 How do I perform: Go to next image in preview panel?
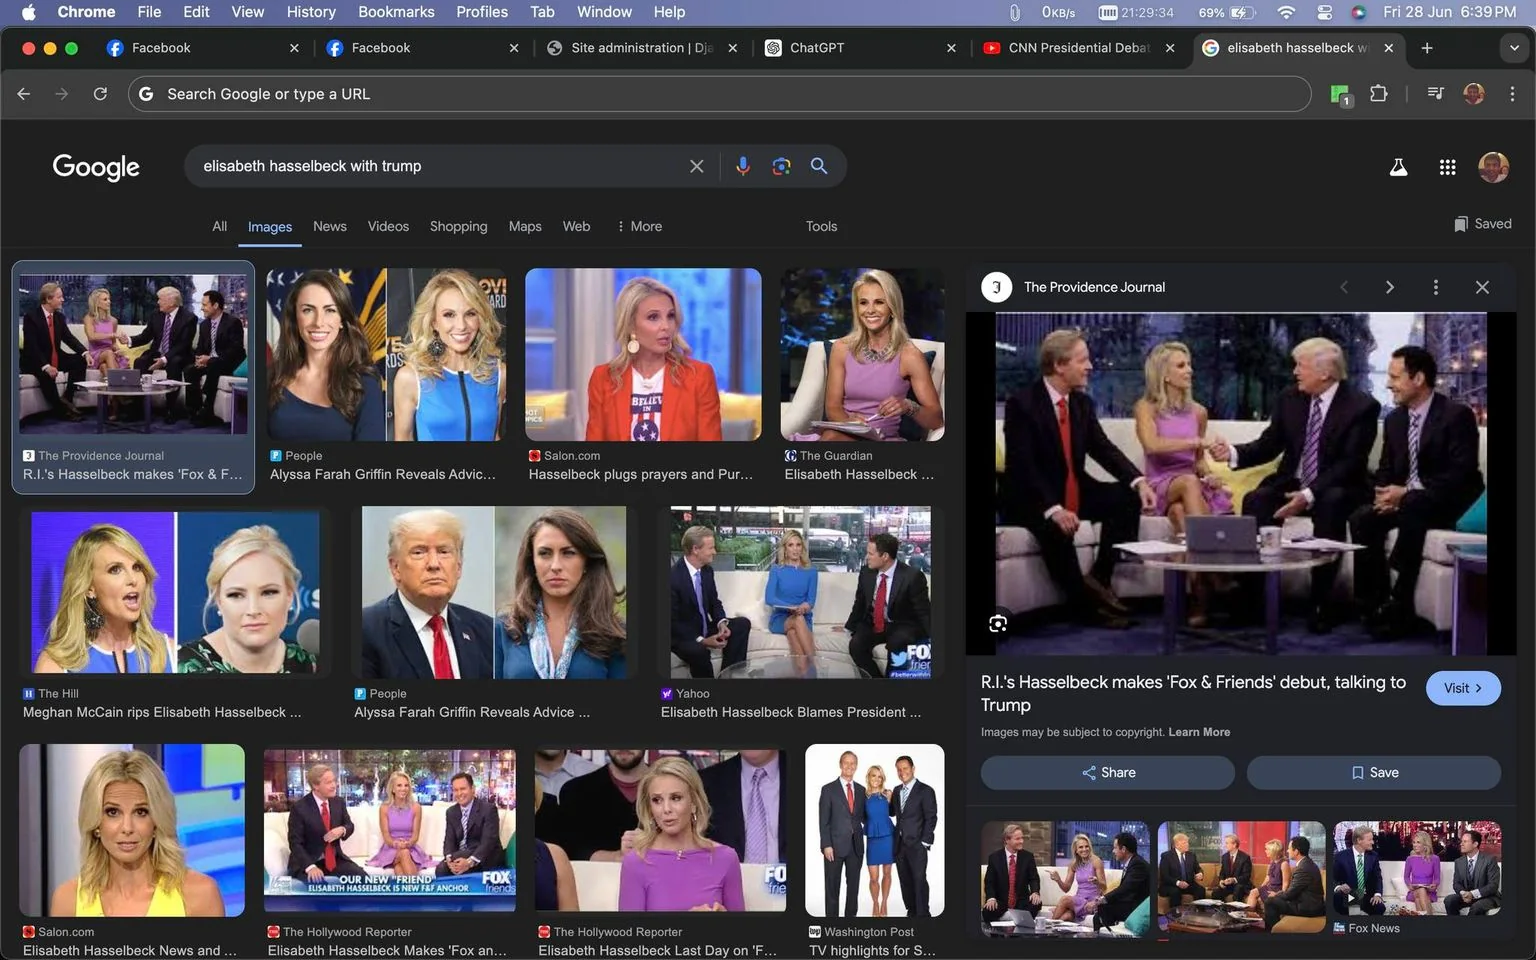tap(1389, 287)
